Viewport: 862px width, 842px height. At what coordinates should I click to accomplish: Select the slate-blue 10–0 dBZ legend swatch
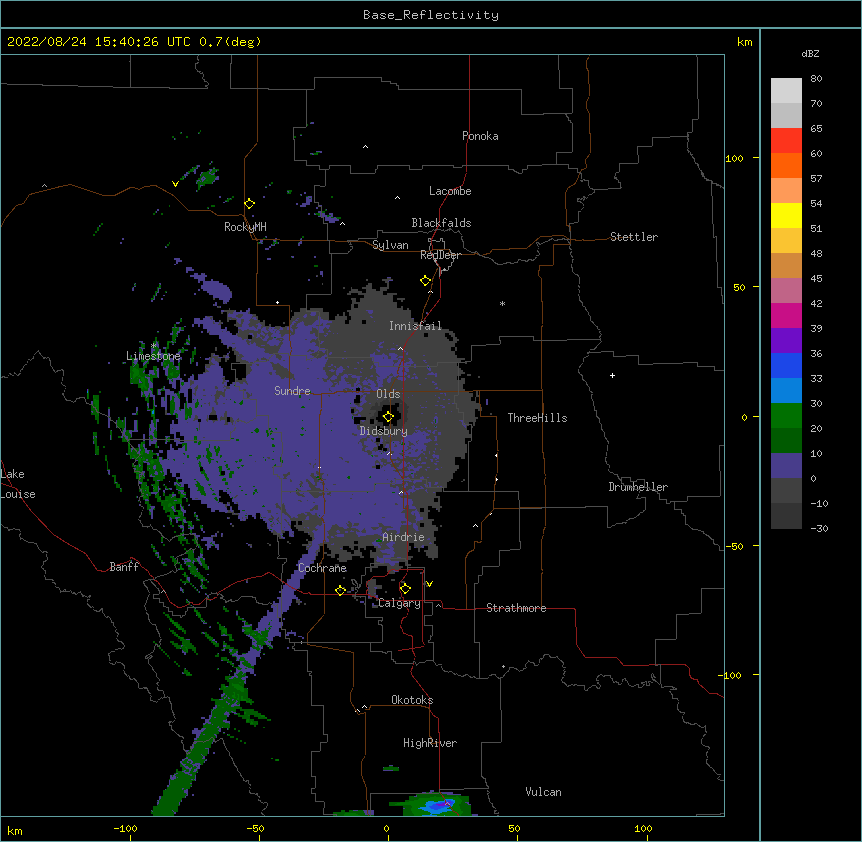pos(786,466)
